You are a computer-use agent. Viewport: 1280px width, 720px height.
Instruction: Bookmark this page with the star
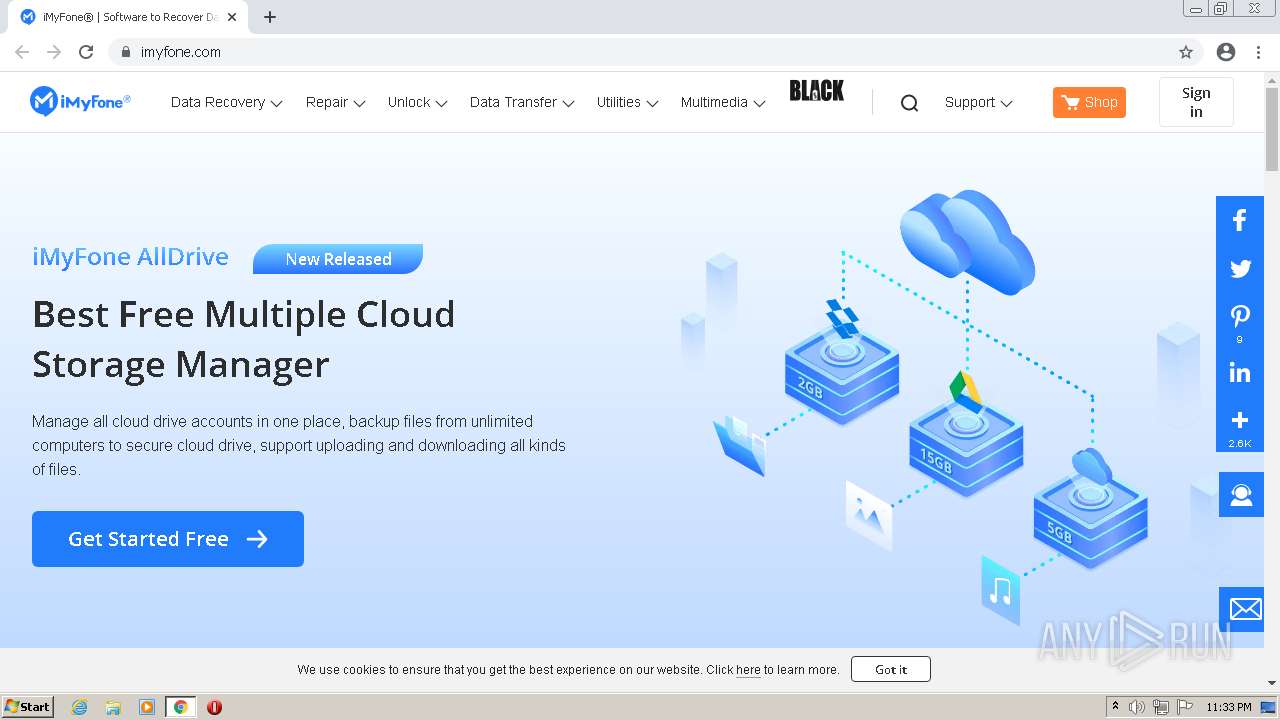coord(1186,52)
